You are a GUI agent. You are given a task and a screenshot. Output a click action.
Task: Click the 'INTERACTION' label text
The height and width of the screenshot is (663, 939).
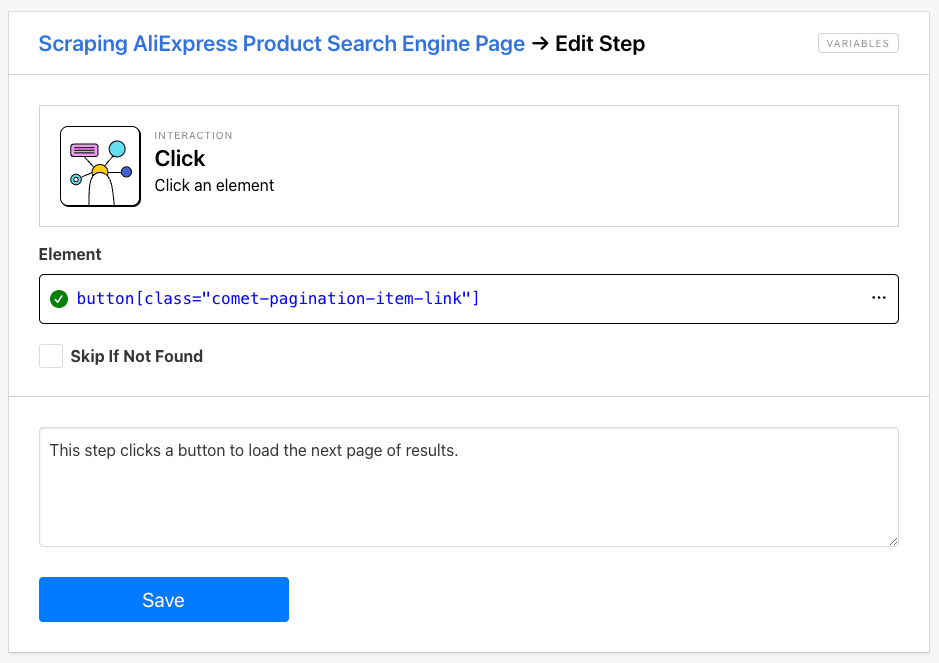(x=193, y=136)
